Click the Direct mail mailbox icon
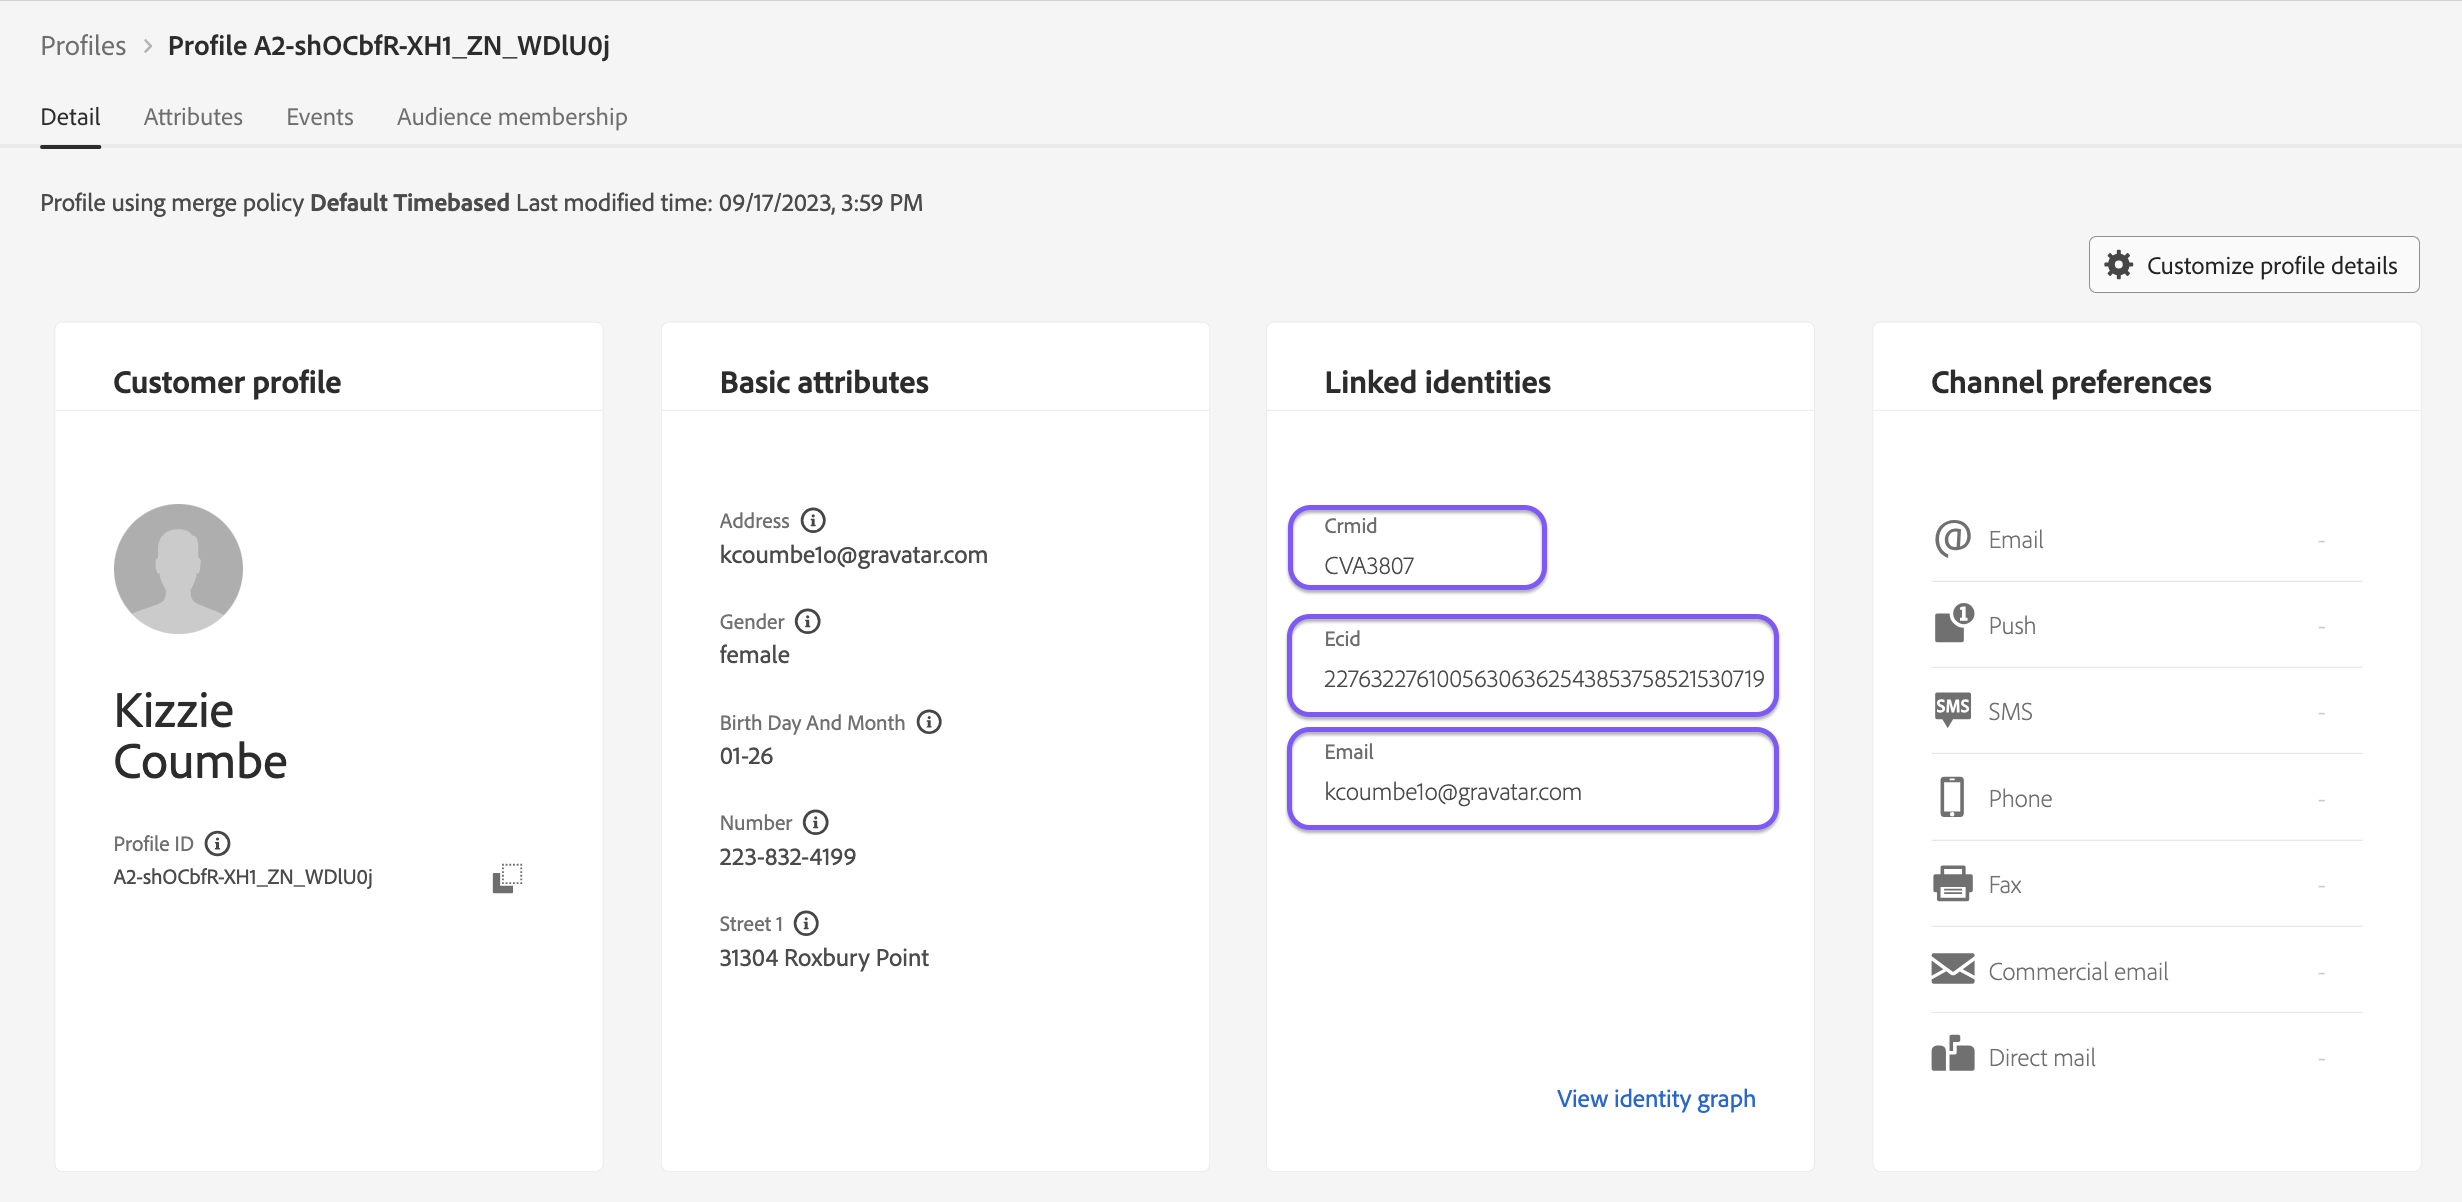 [1952, 1054]
